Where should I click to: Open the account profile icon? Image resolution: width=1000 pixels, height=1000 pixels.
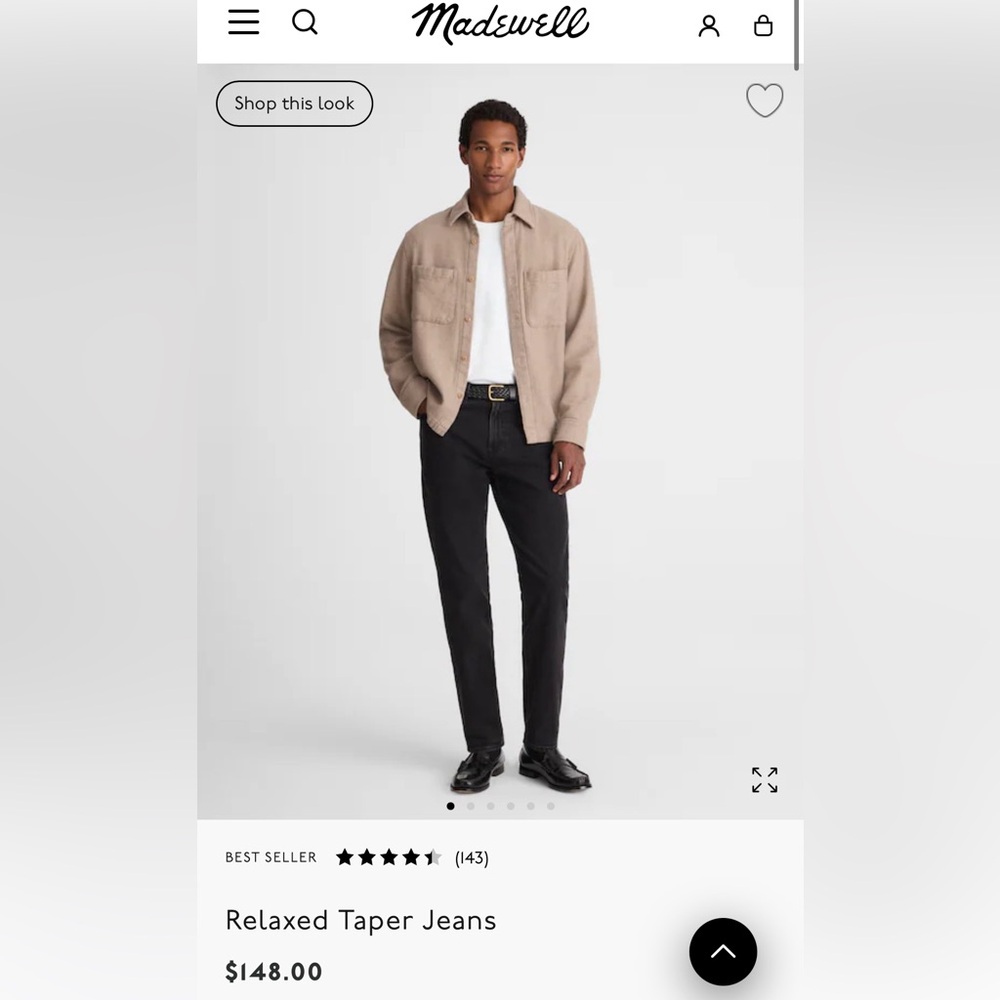point(709,26)
